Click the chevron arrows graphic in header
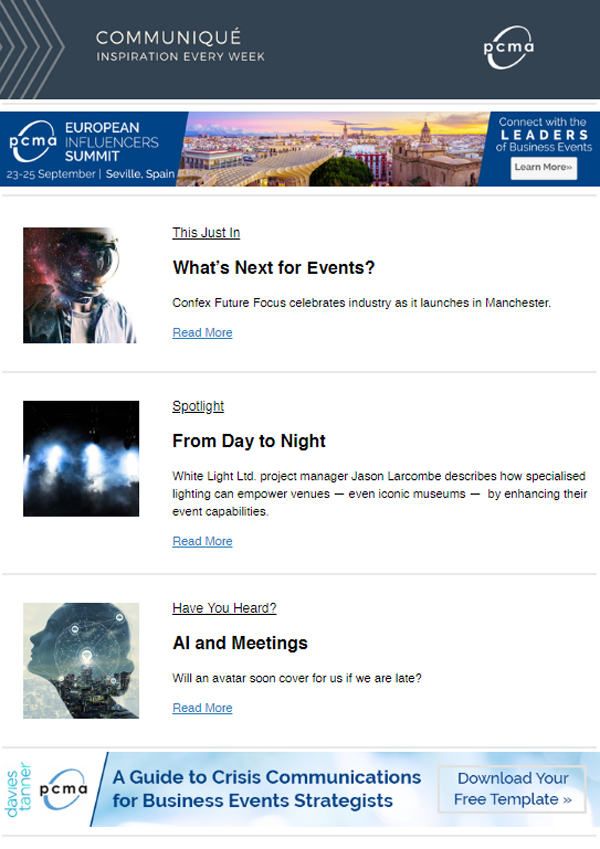Screen dimensions: 600x849 click(x=30, y=48)
